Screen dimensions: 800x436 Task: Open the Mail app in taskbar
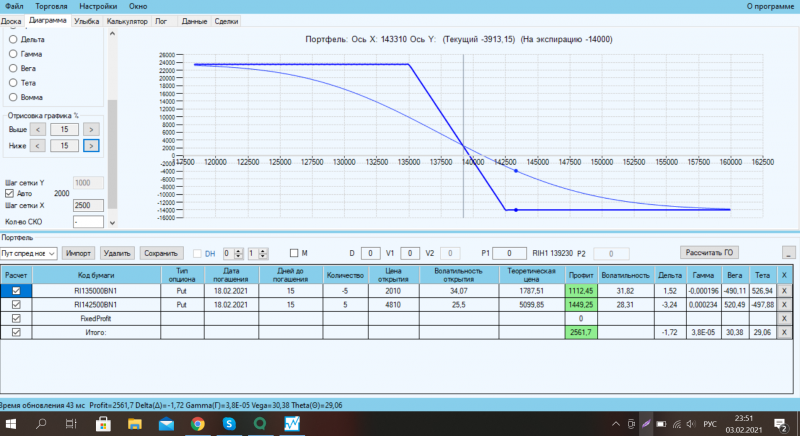pos(166,424)
